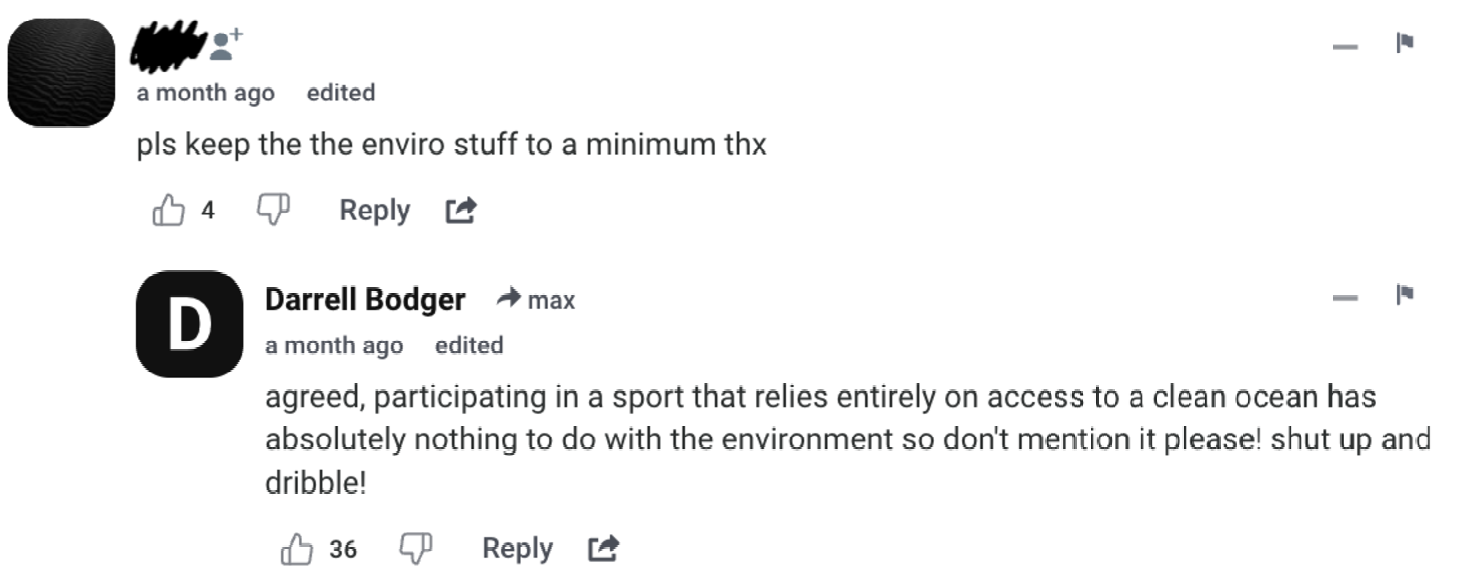The image size is (1464, 568).
Task: Reply to the top enviro comment
Action: [374, 210]
